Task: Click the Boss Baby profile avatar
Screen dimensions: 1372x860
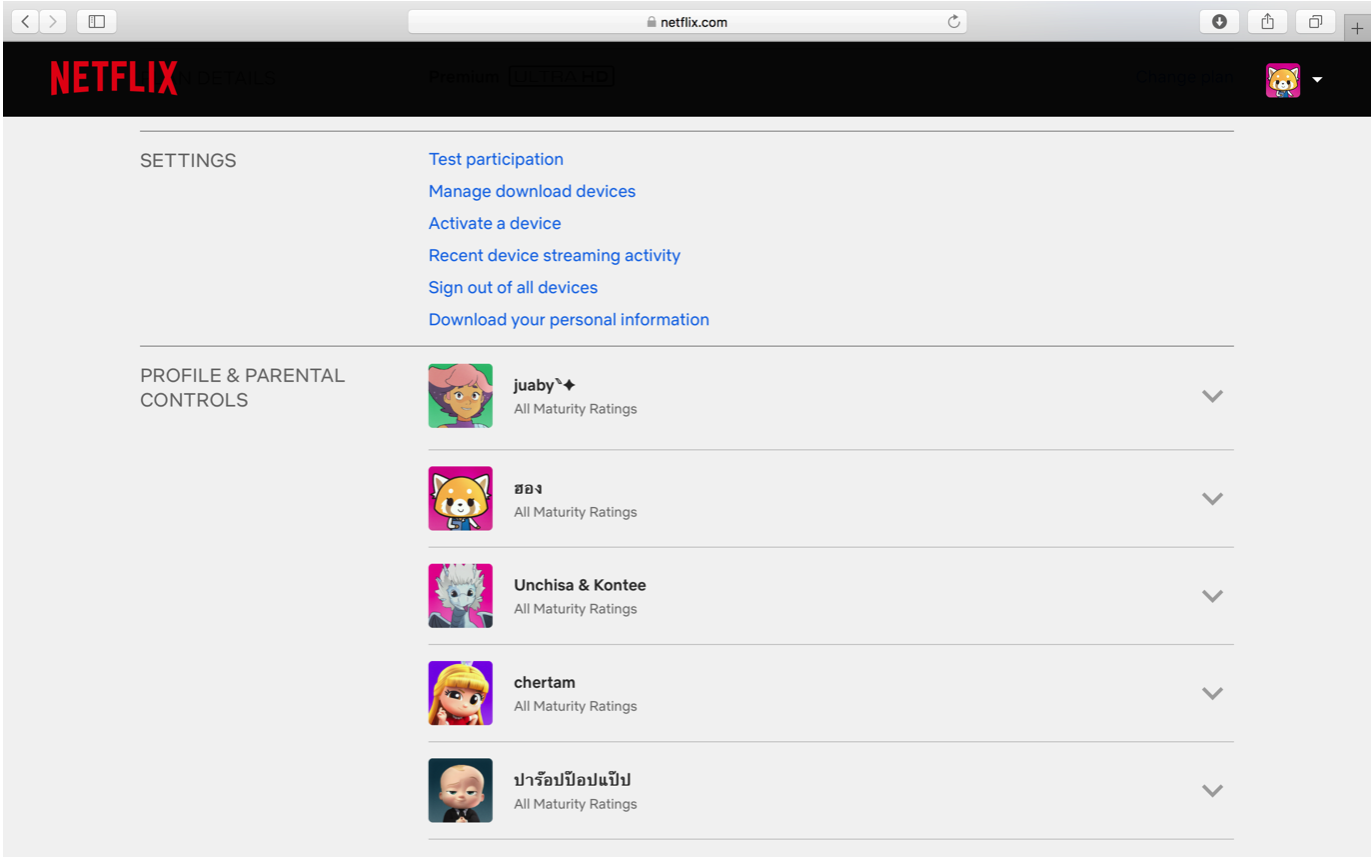Action: pyautogui.click(x=460, y=790)
